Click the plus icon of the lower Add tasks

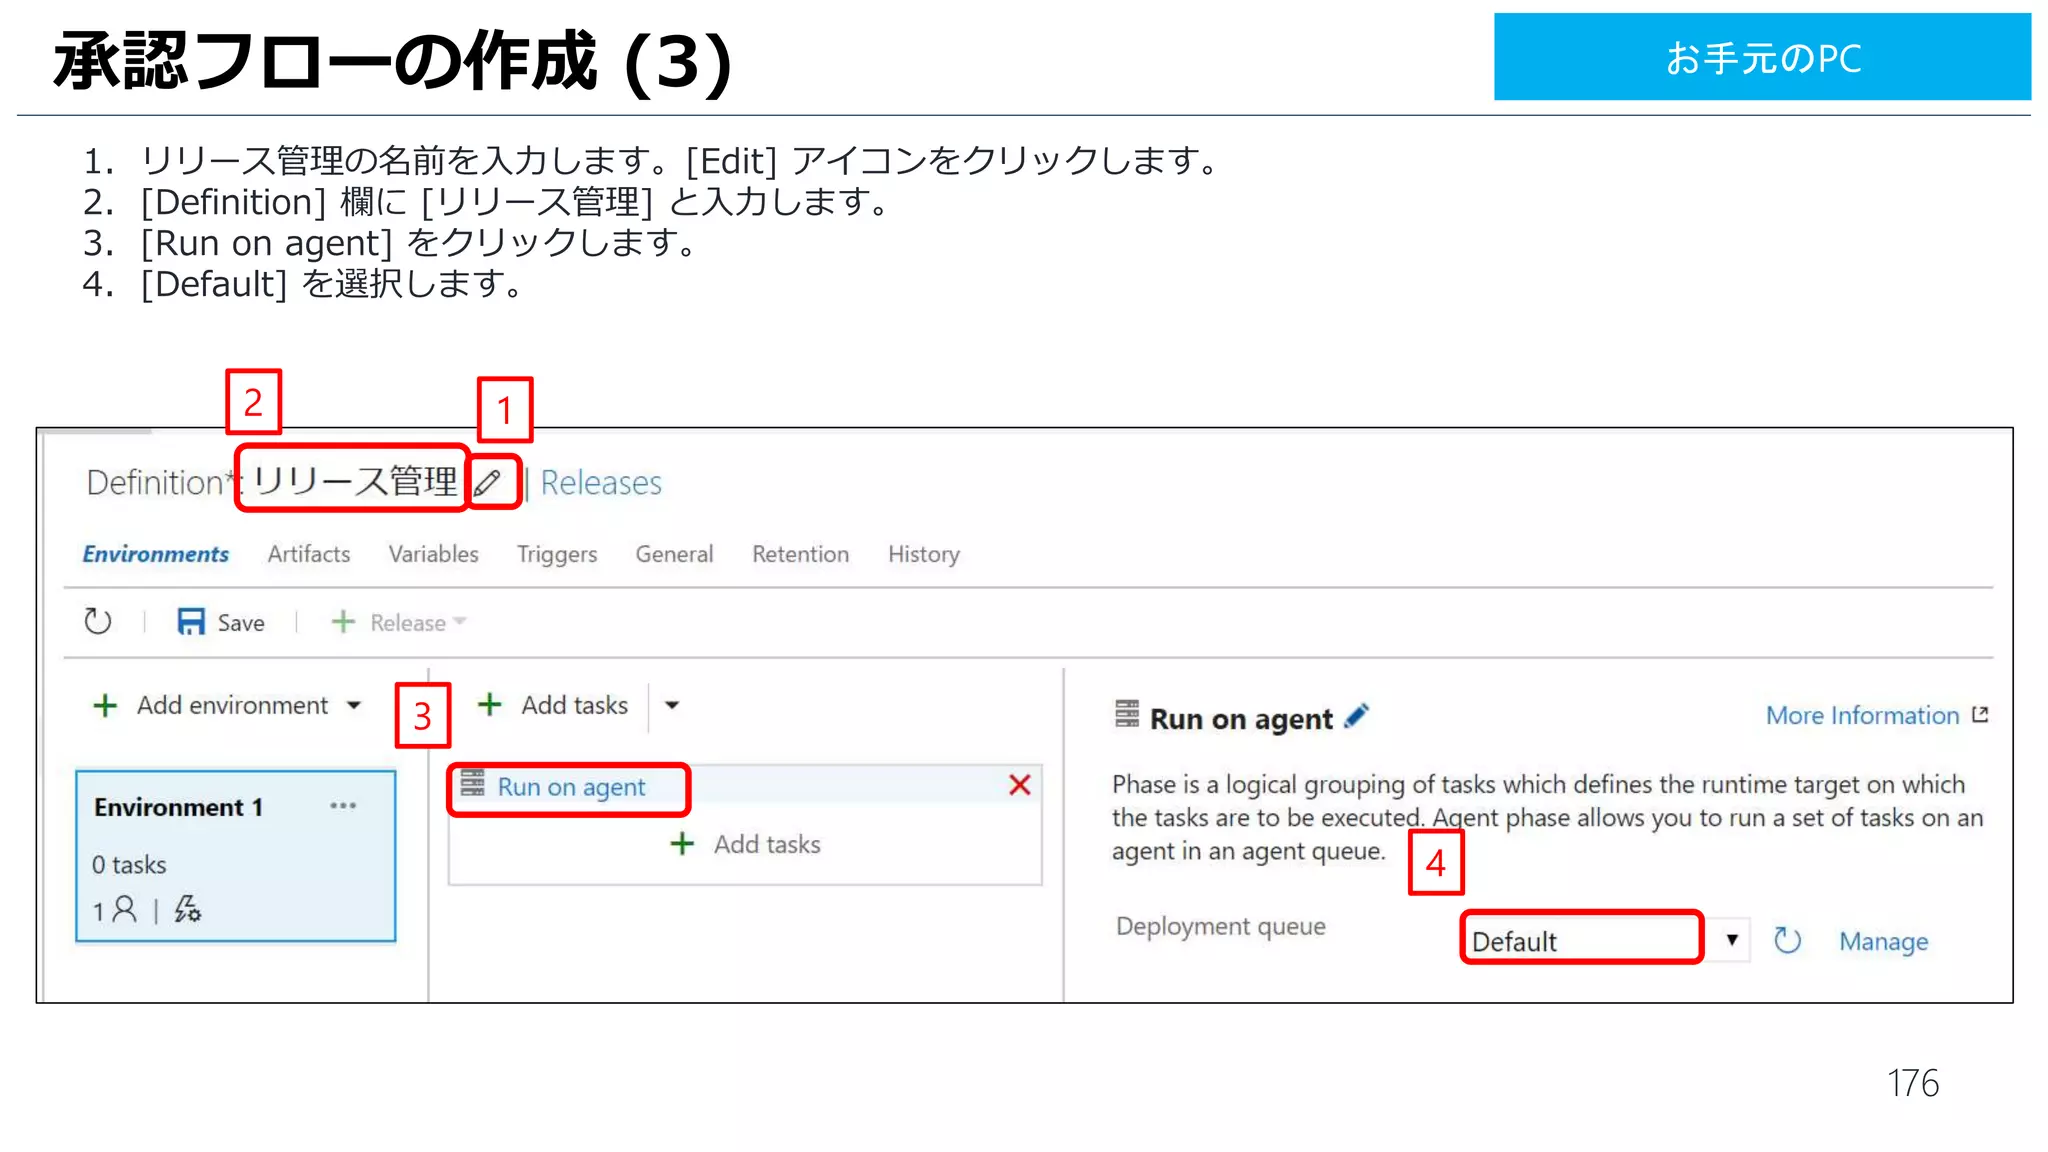(x=682, y=844)
